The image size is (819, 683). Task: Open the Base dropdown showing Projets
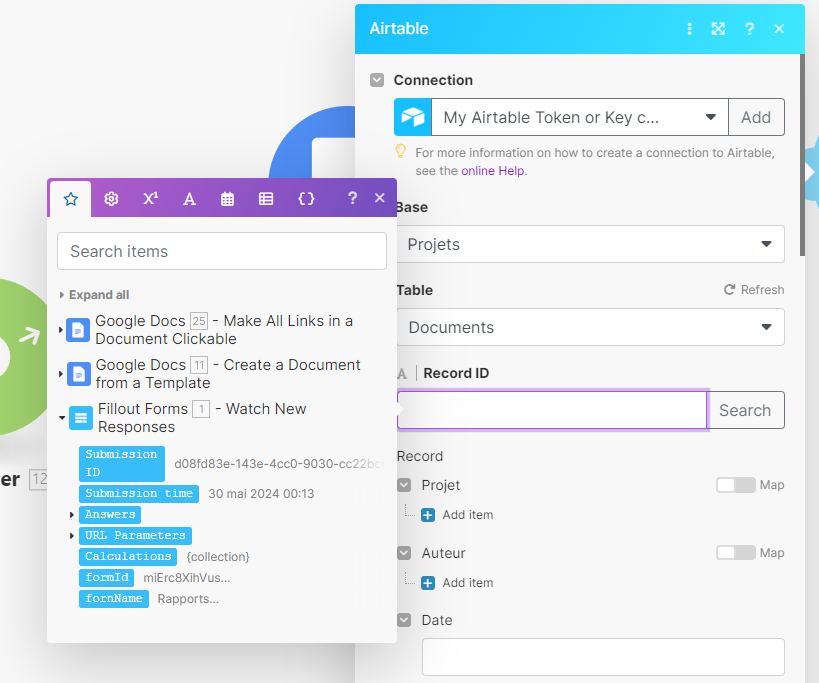(590, 244)
